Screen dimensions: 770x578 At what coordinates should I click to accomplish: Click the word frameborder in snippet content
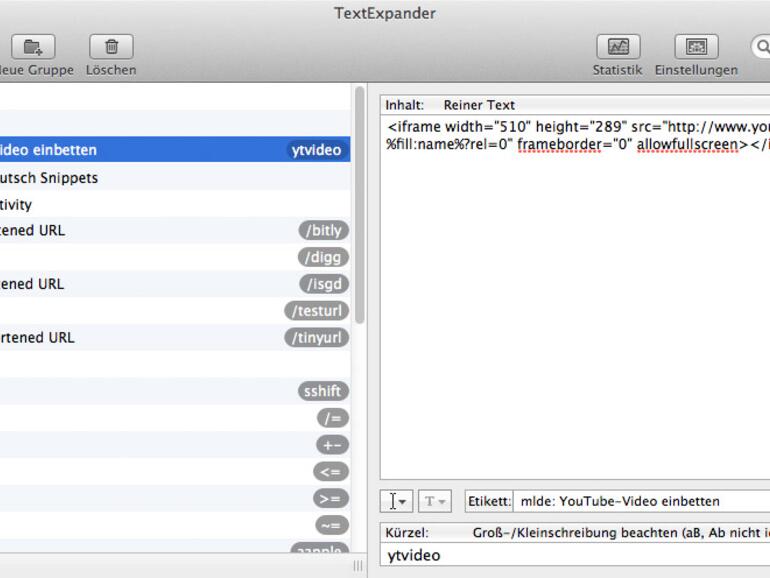558,144
